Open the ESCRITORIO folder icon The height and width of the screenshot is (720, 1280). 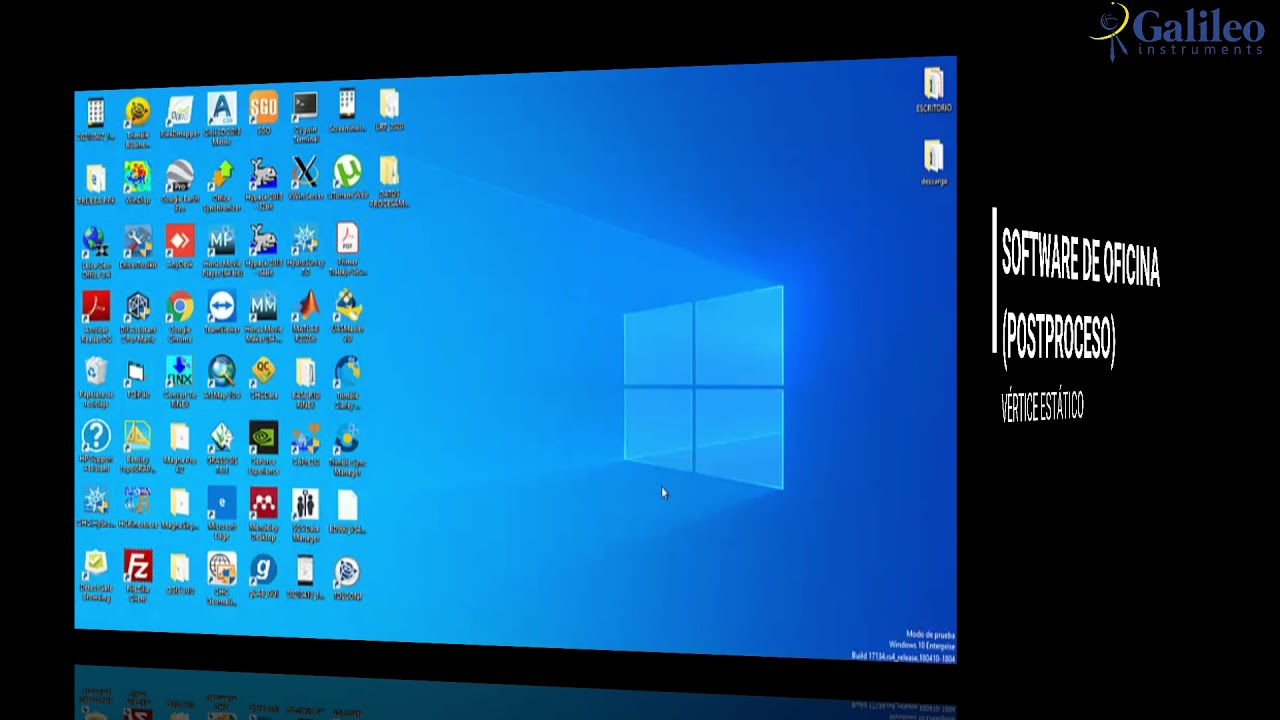[x=933, y=89]
